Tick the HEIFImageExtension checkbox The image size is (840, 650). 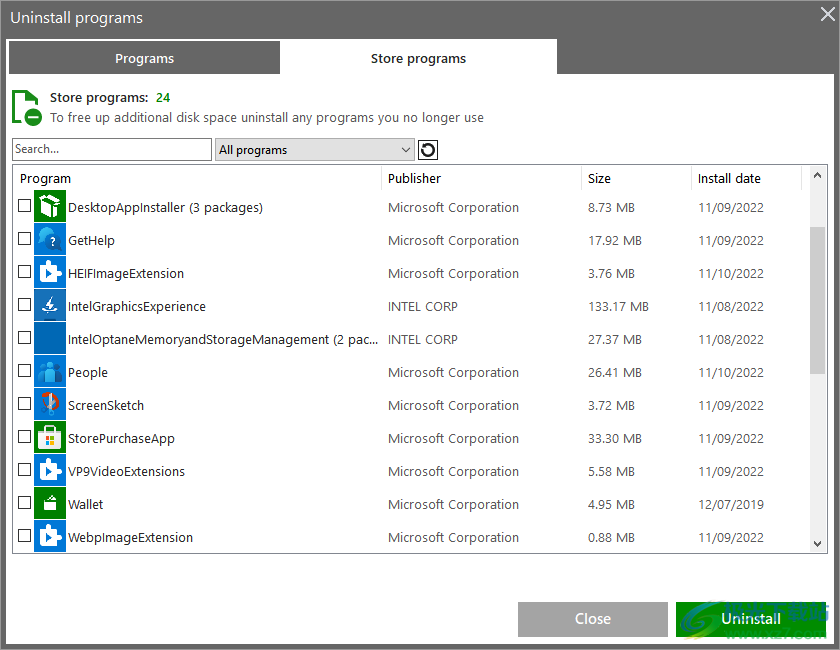click(24, 272)
